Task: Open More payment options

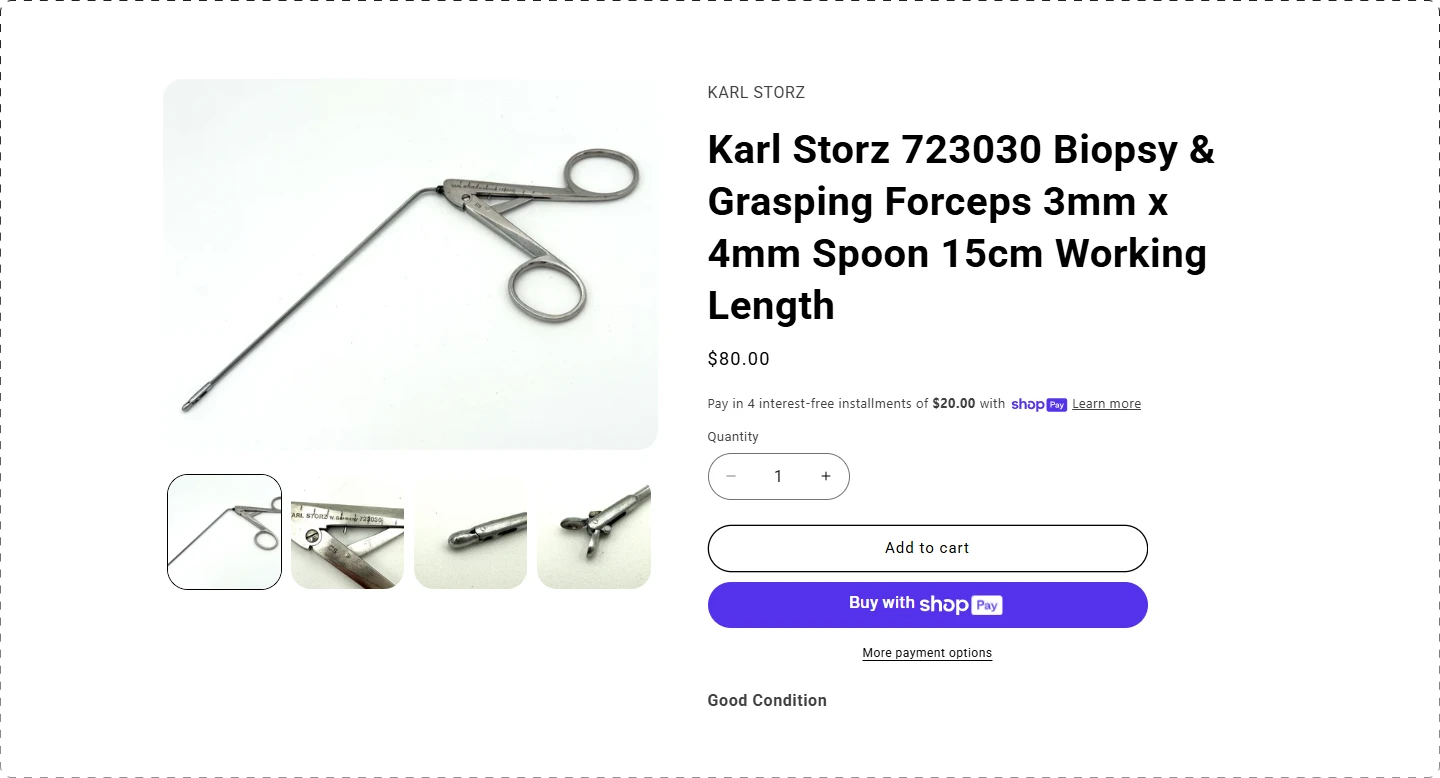Action: pos(927,653)
